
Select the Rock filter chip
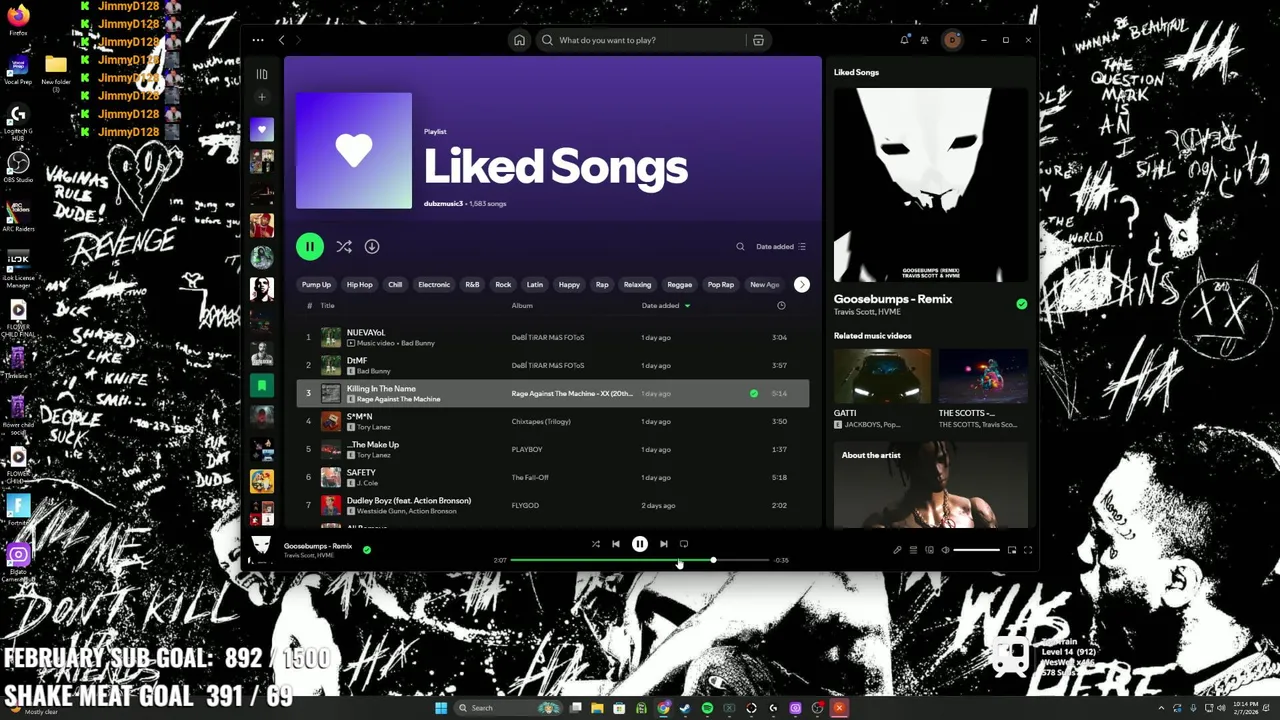click(503, 285)
